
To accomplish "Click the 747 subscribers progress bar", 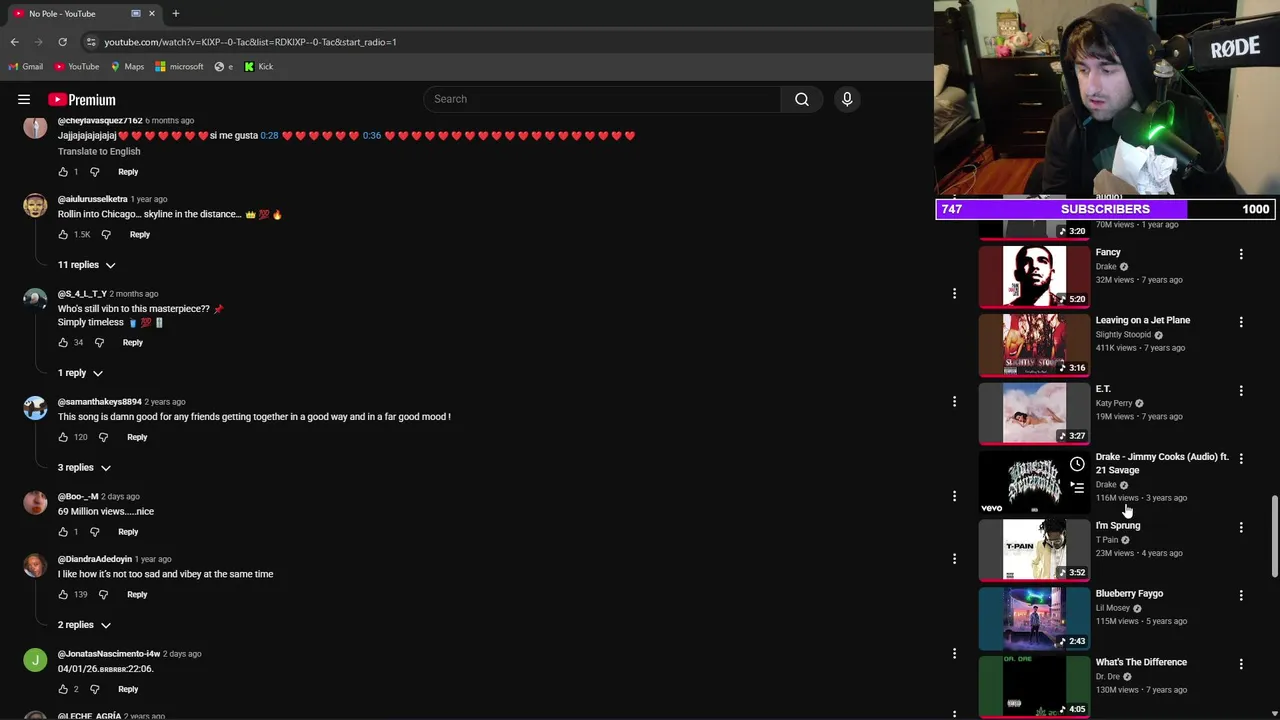I will [x=1106, y=209].
